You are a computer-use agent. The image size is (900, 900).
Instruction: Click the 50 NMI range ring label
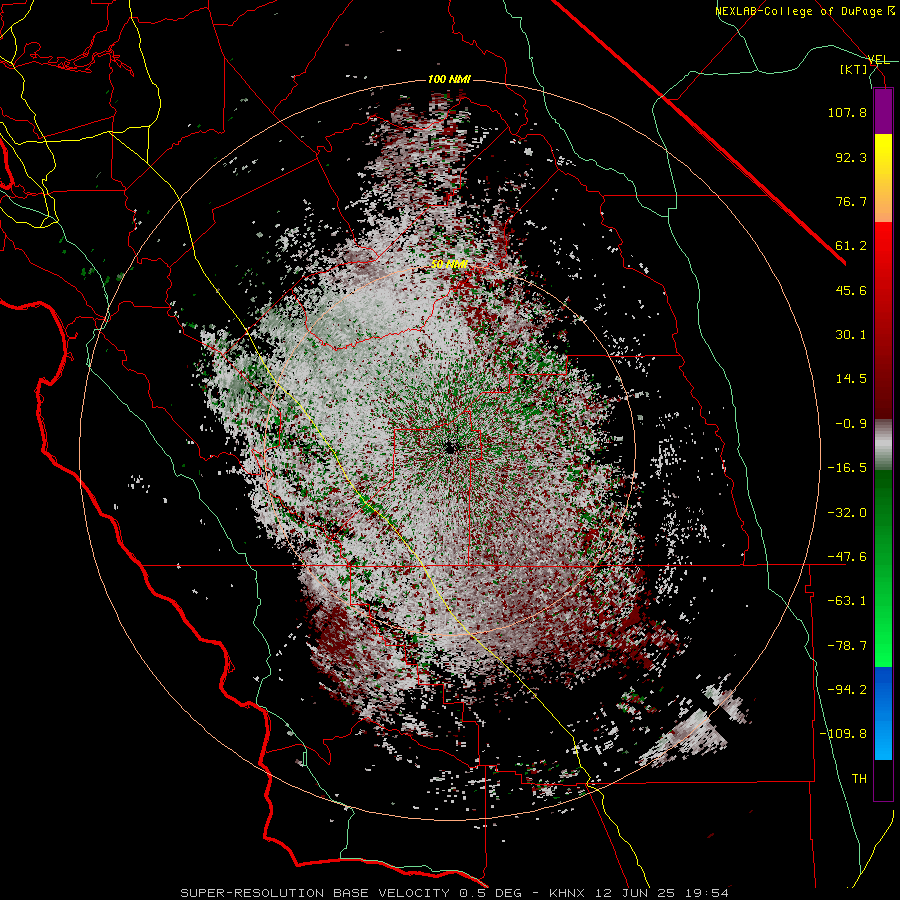(449, 265)
